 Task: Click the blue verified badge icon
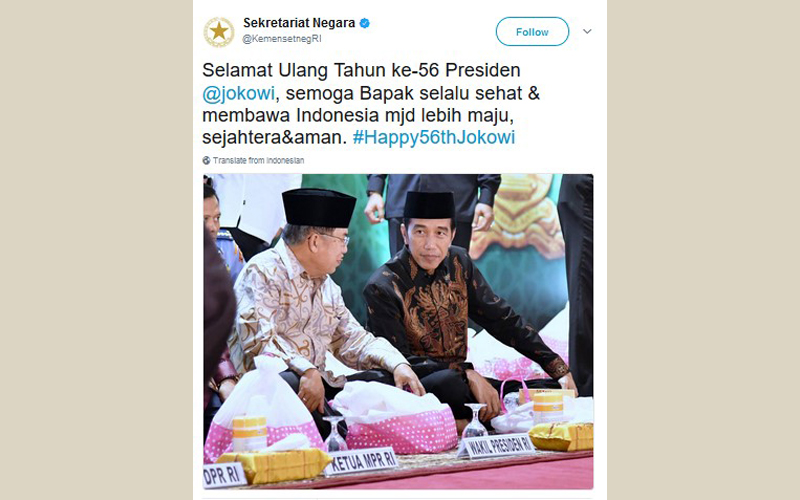coord(364,23)
